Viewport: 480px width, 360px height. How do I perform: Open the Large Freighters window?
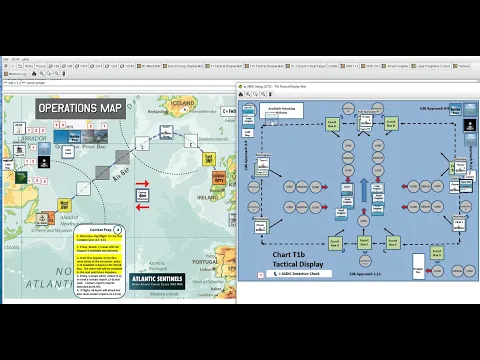[x=431, y=66]
